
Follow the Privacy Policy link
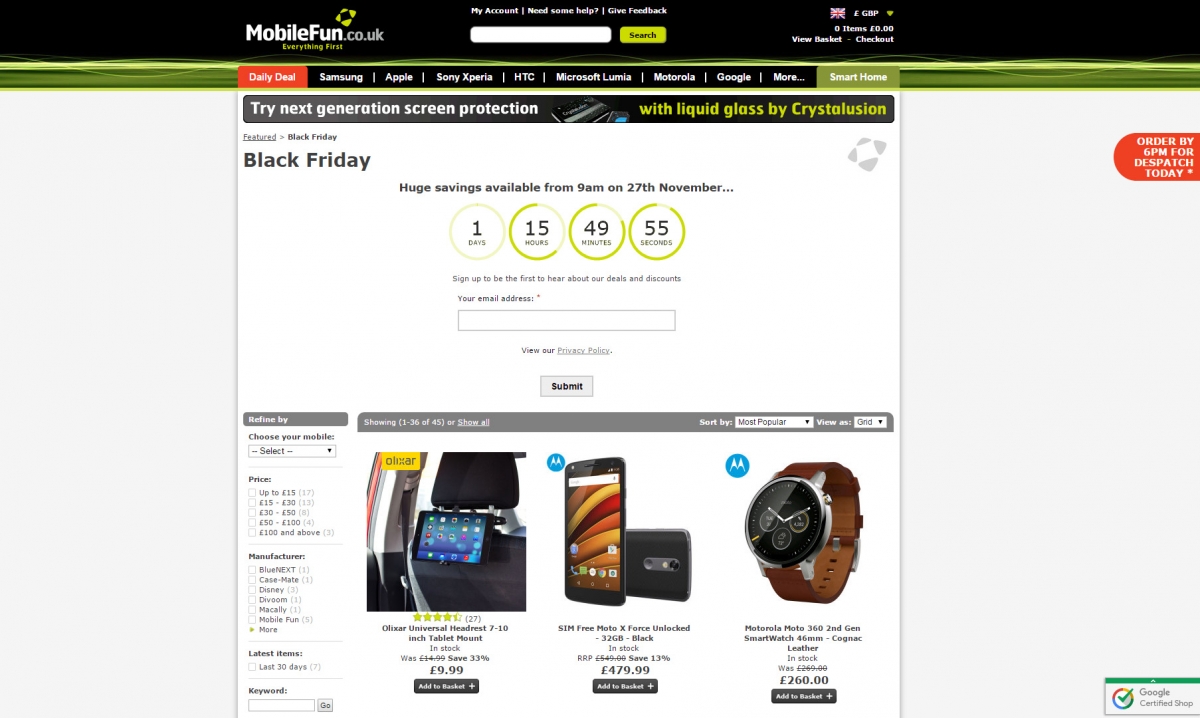tap(583, 351)
